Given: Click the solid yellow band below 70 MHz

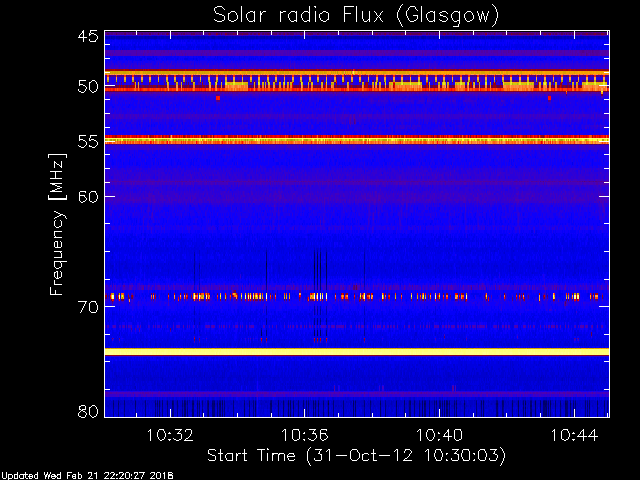Looking at the screenshot, I should point(357,352).
